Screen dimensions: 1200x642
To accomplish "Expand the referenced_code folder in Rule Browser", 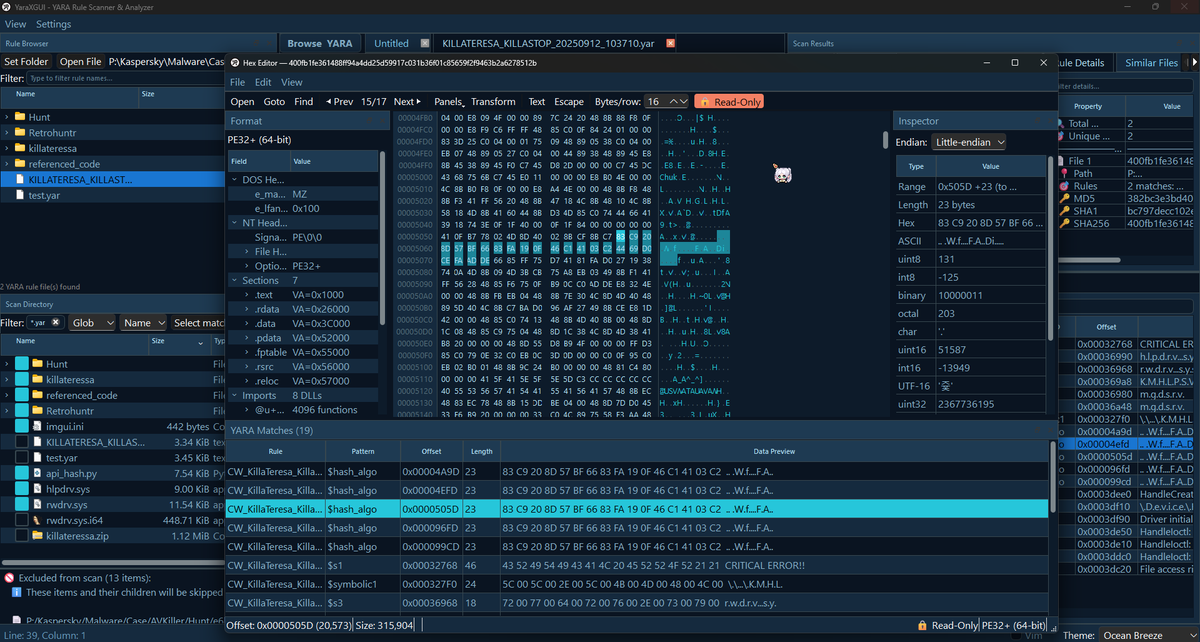I will (7, 164).
